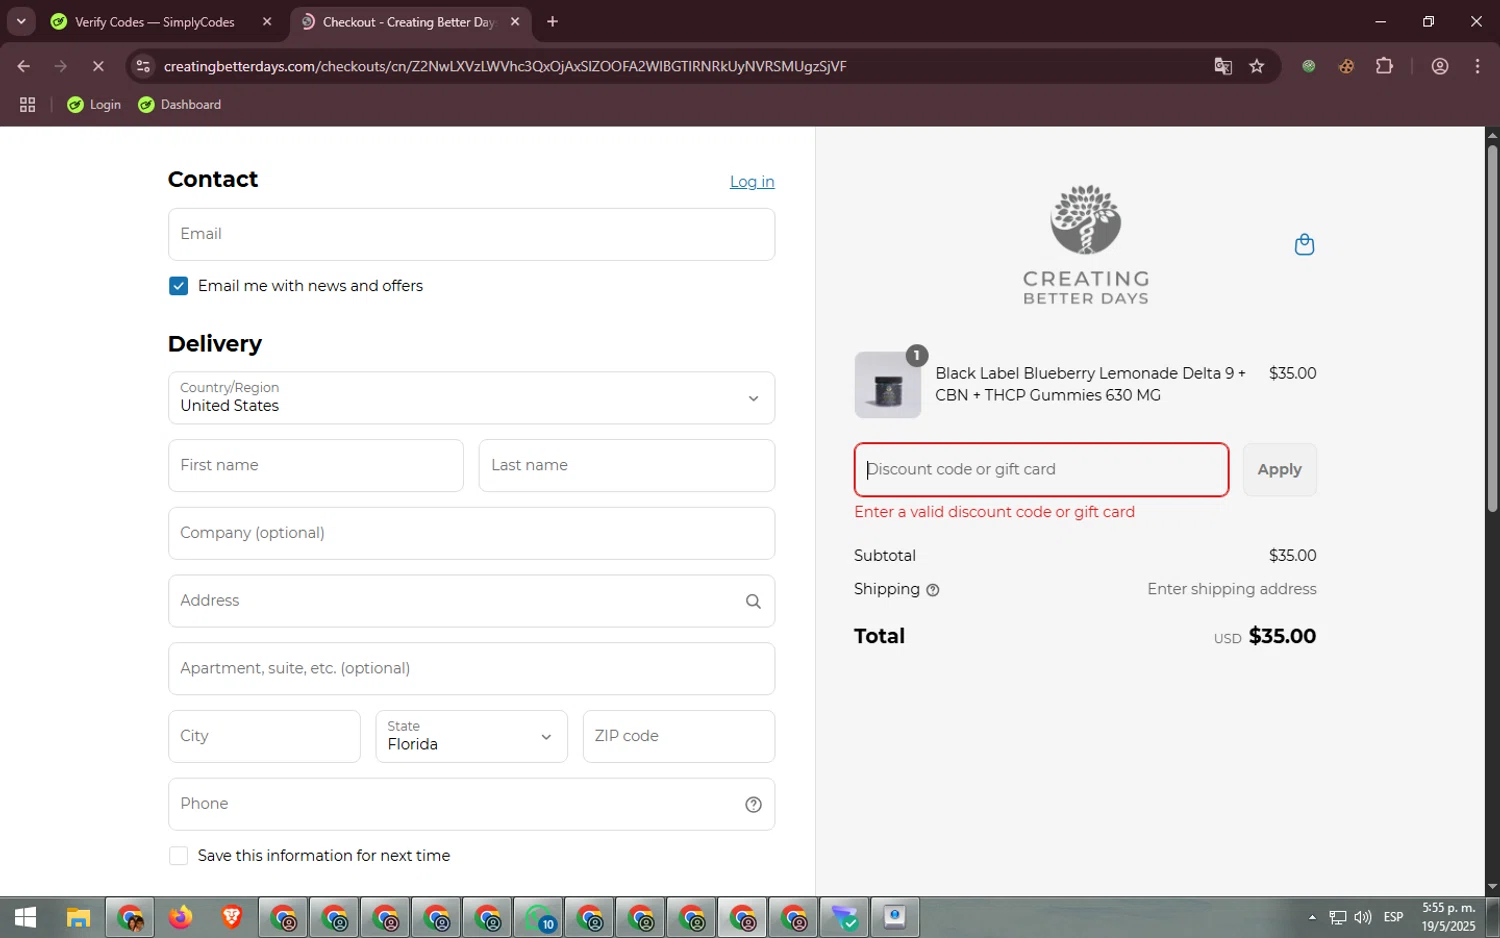
Task: Open a new browser tab
Action: tap(552, 22)
